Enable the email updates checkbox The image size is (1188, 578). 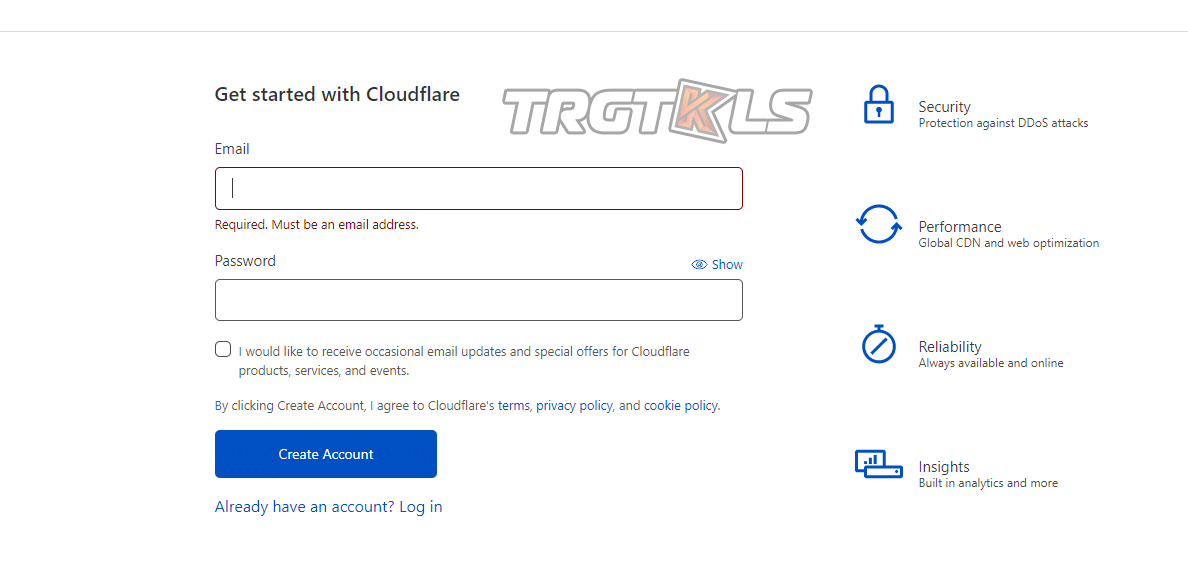tap(223, 349)
